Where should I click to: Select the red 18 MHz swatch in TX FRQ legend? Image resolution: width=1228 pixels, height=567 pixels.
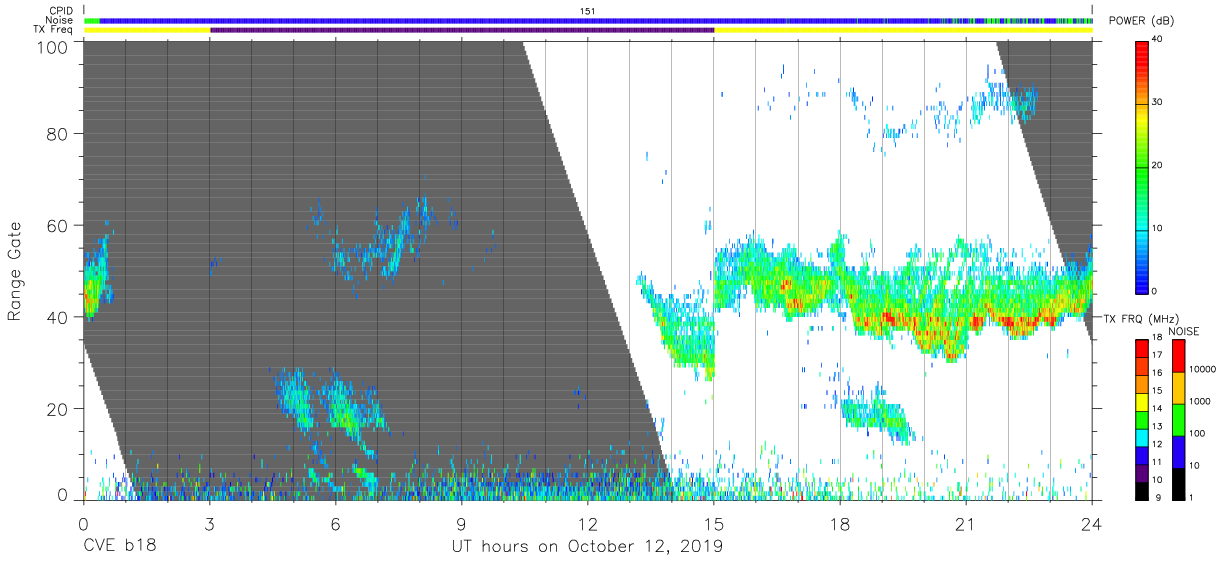tap(1142, 347)
